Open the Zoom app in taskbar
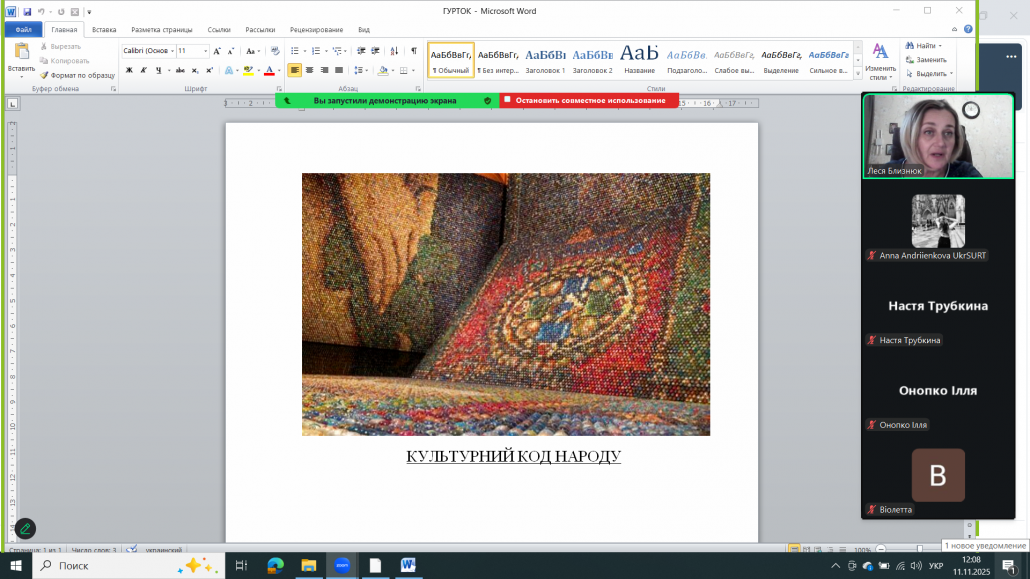Image resolution: width=1030 pixels, height=579 pixels. point(341,565)
